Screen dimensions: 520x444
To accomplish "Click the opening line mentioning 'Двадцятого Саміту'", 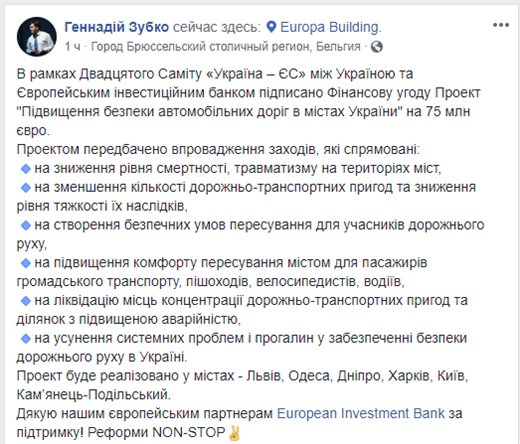I will click(x=215, y=74).
